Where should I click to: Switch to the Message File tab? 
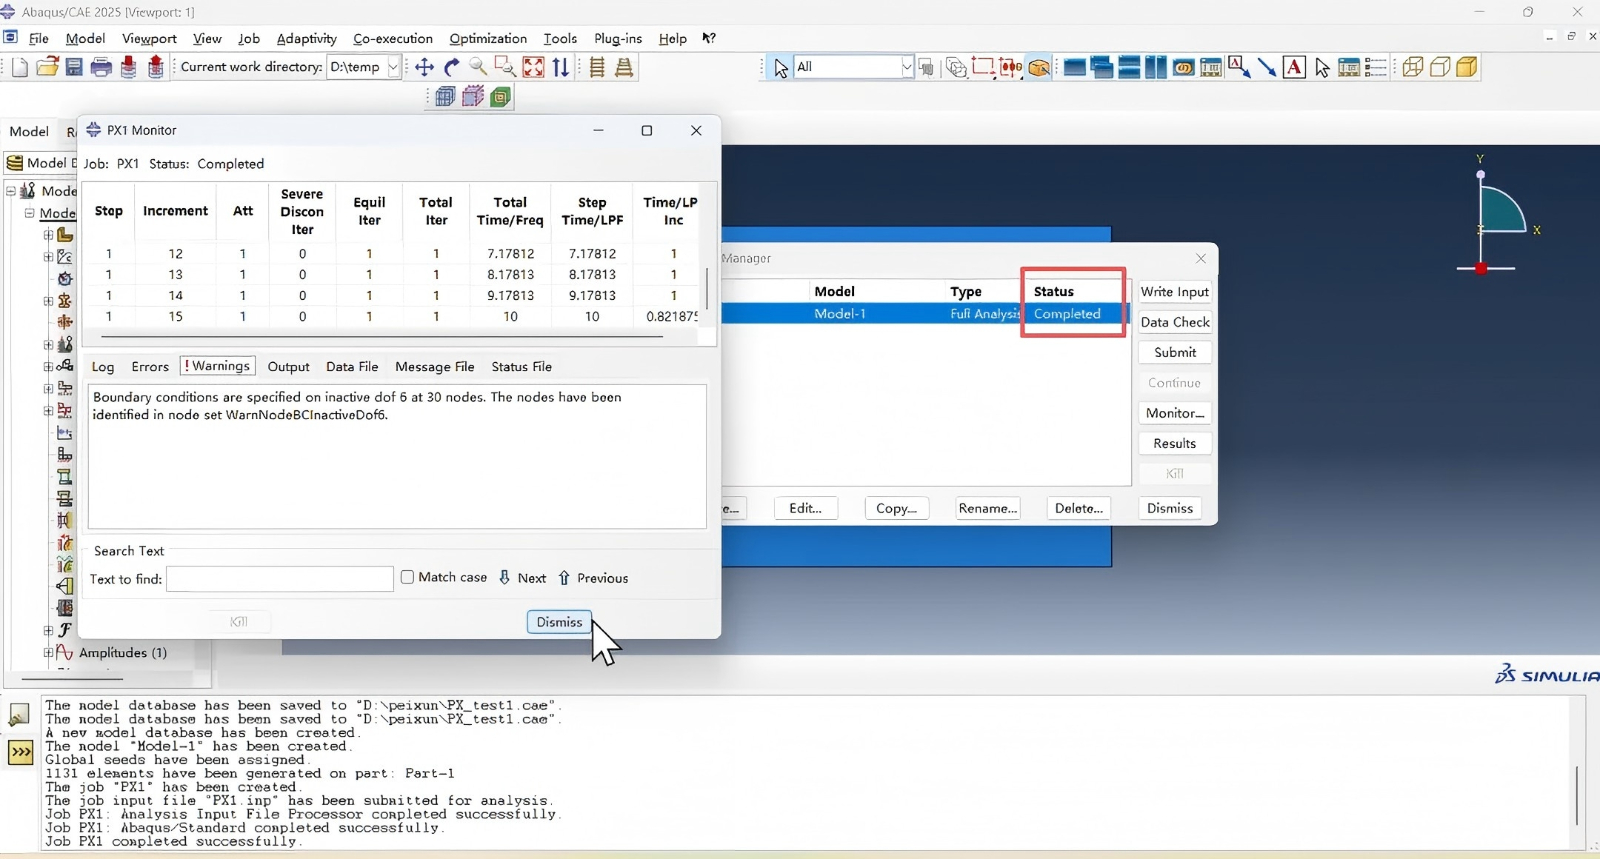tap(434, 367)
